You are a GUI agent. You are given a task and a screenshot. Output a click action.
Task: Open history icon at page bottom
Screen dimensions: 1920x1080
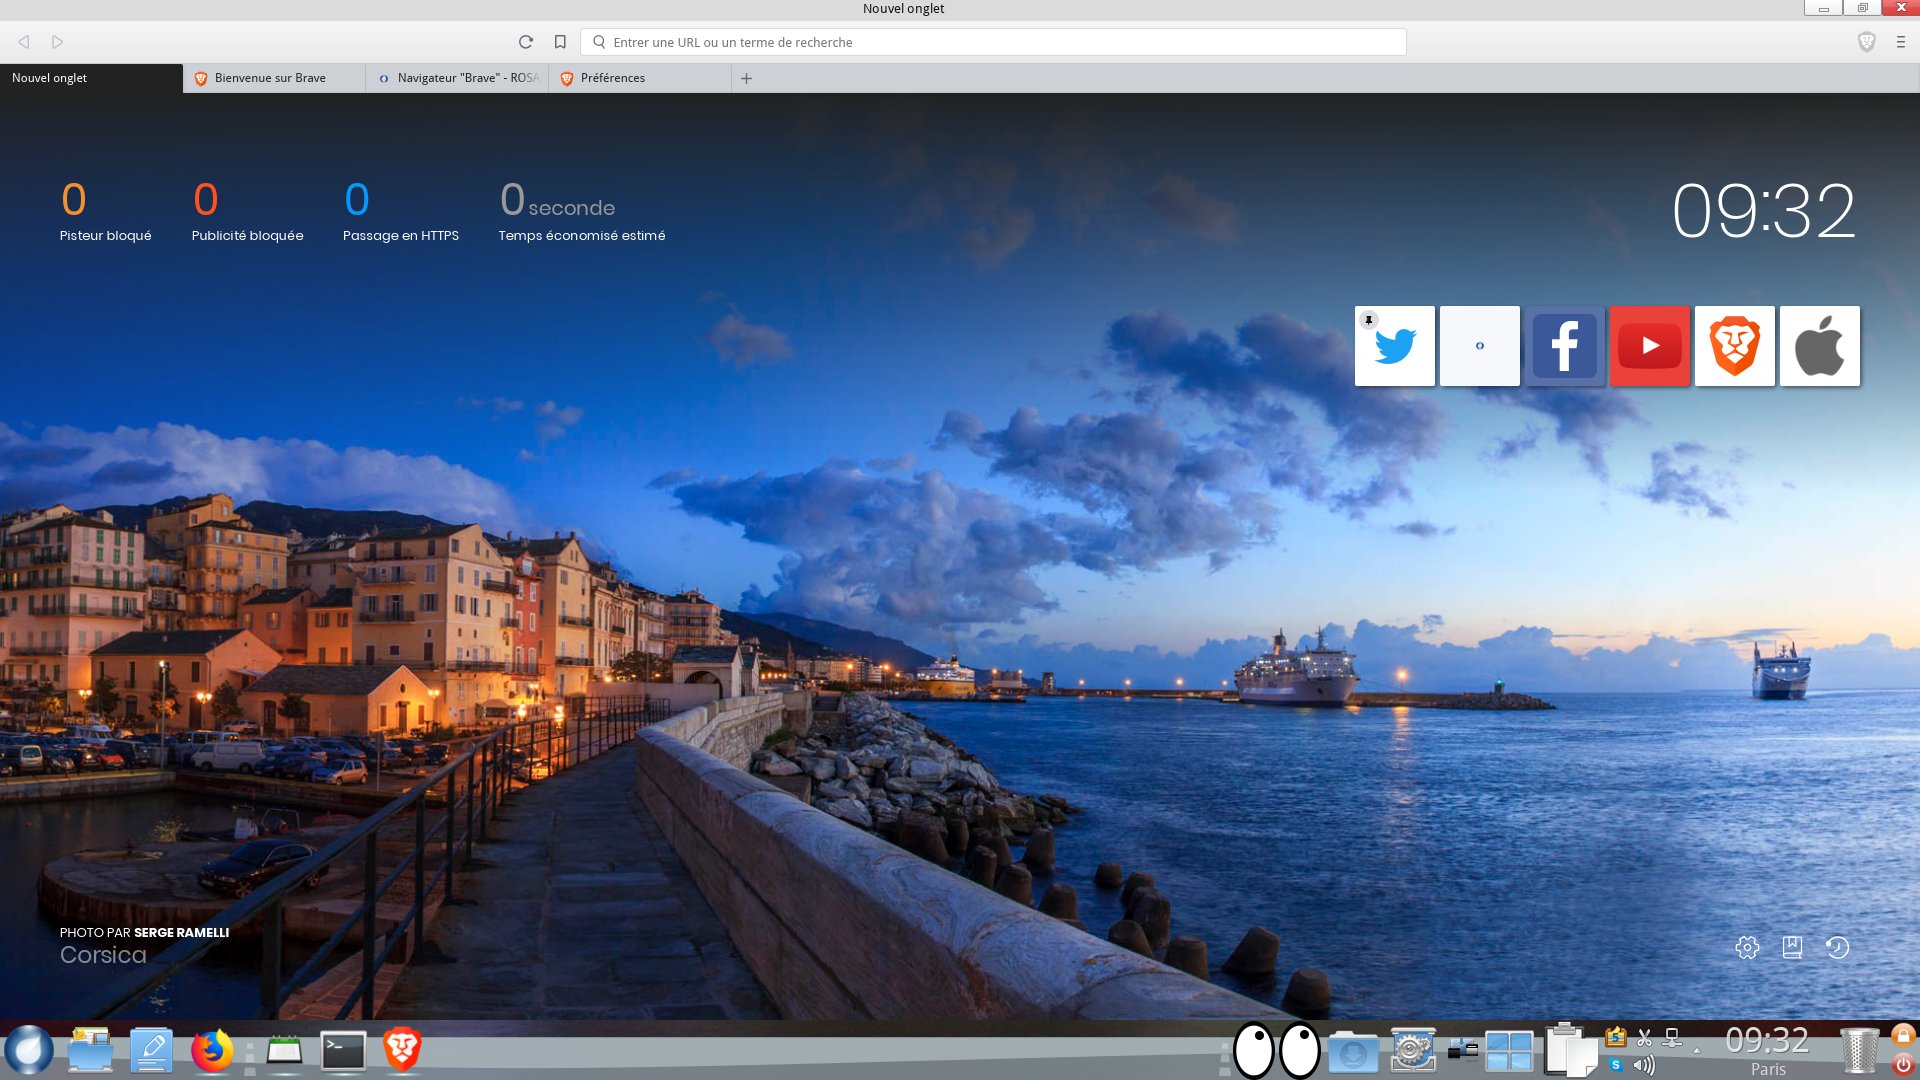pos(1837,947)
